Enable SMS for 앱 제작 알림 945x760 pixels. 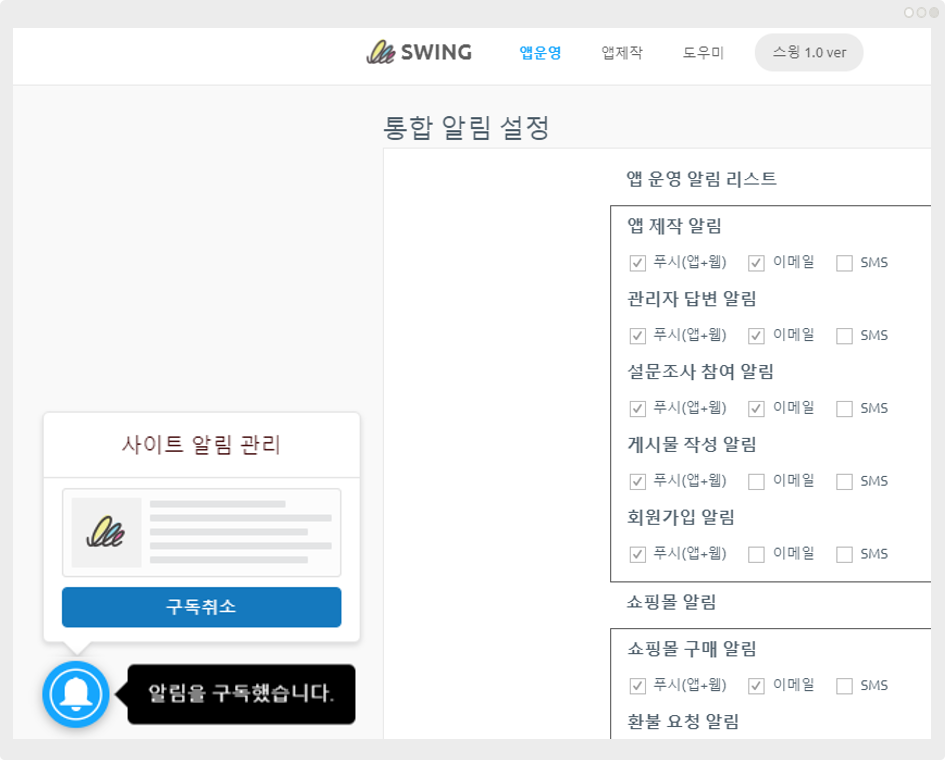[844, 263]
